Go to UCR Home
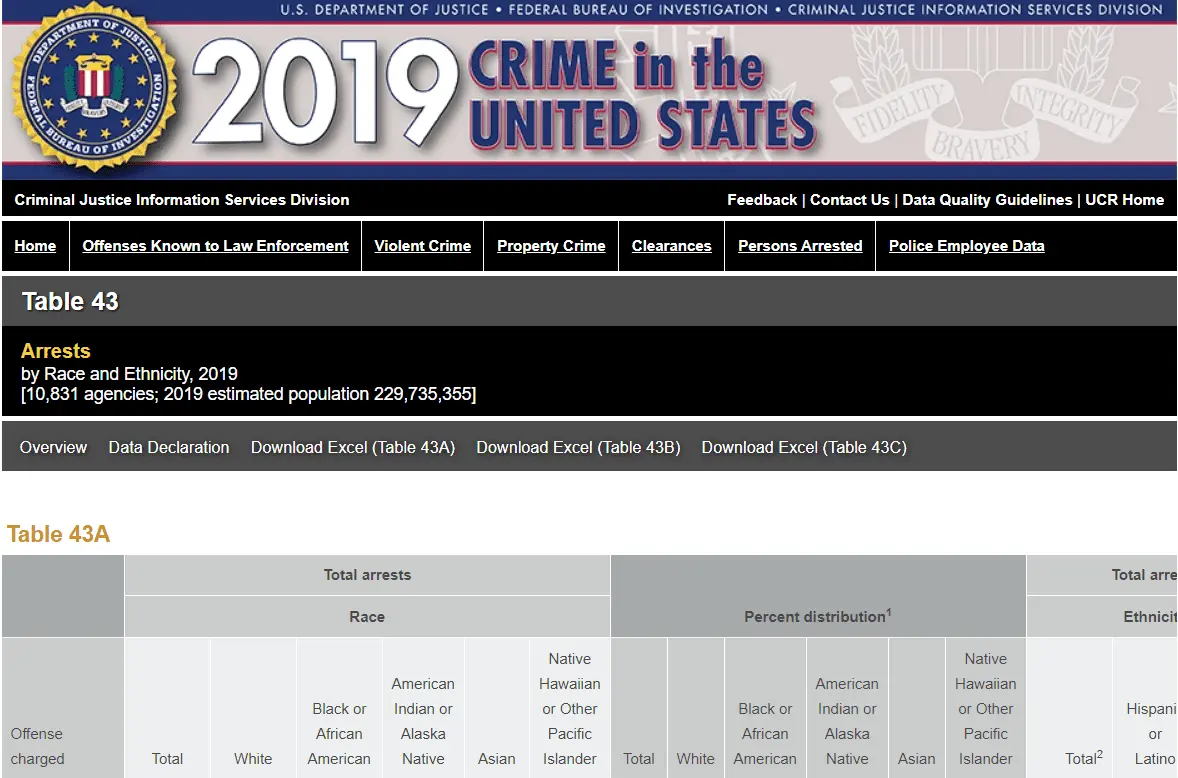The width and height of the screenshot is (1178, 778). tap(1125, 200)
